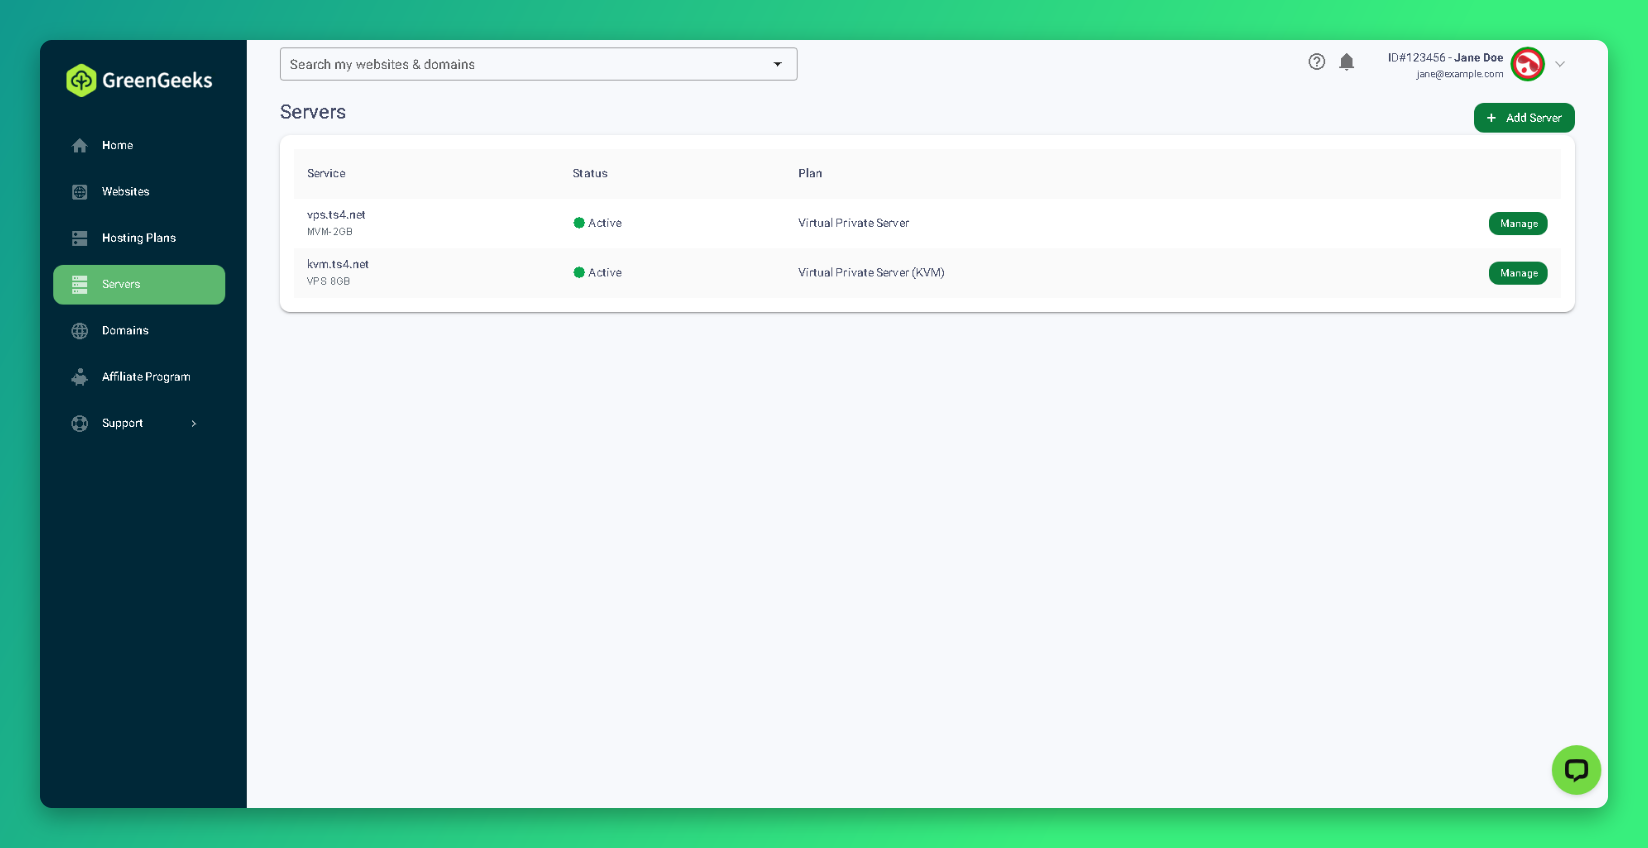Open the live chat bubble

[x=1577, y=770]
